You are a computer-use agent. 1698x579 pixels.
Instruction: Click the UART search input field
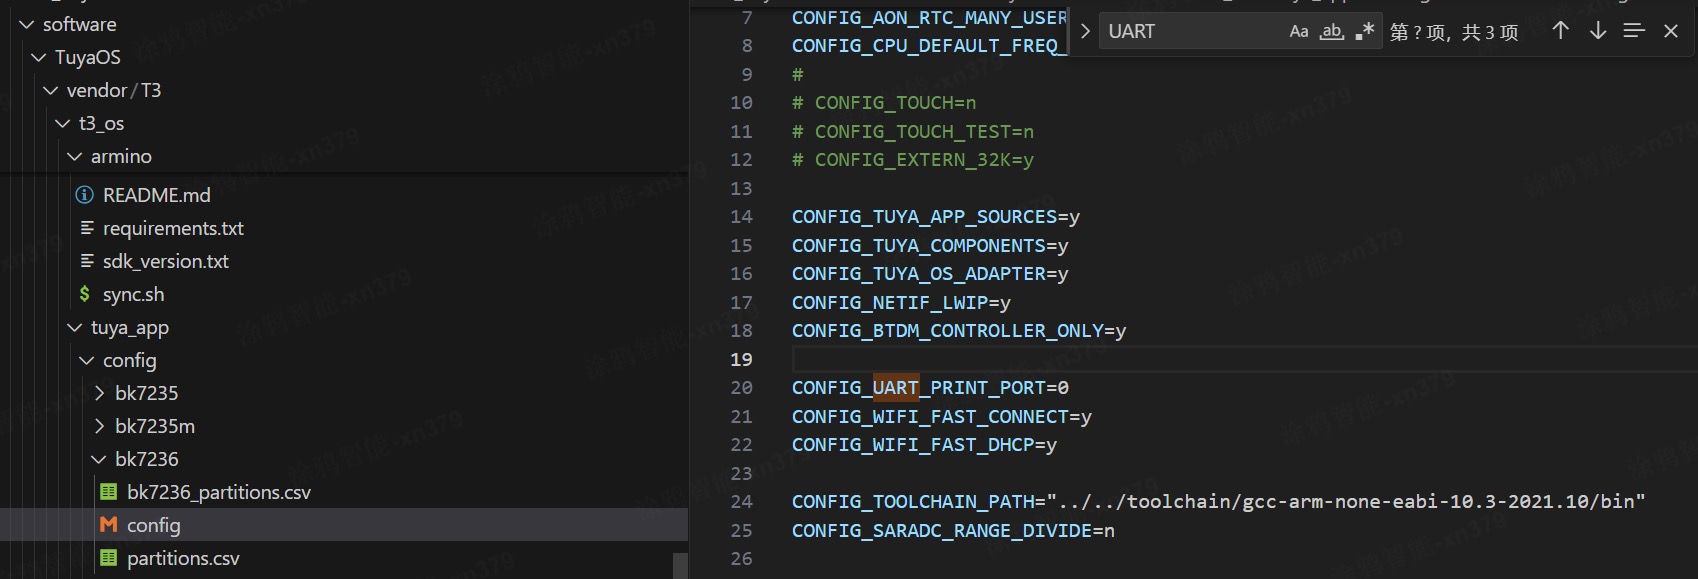pyautogui.click(x=1190, y=32)
